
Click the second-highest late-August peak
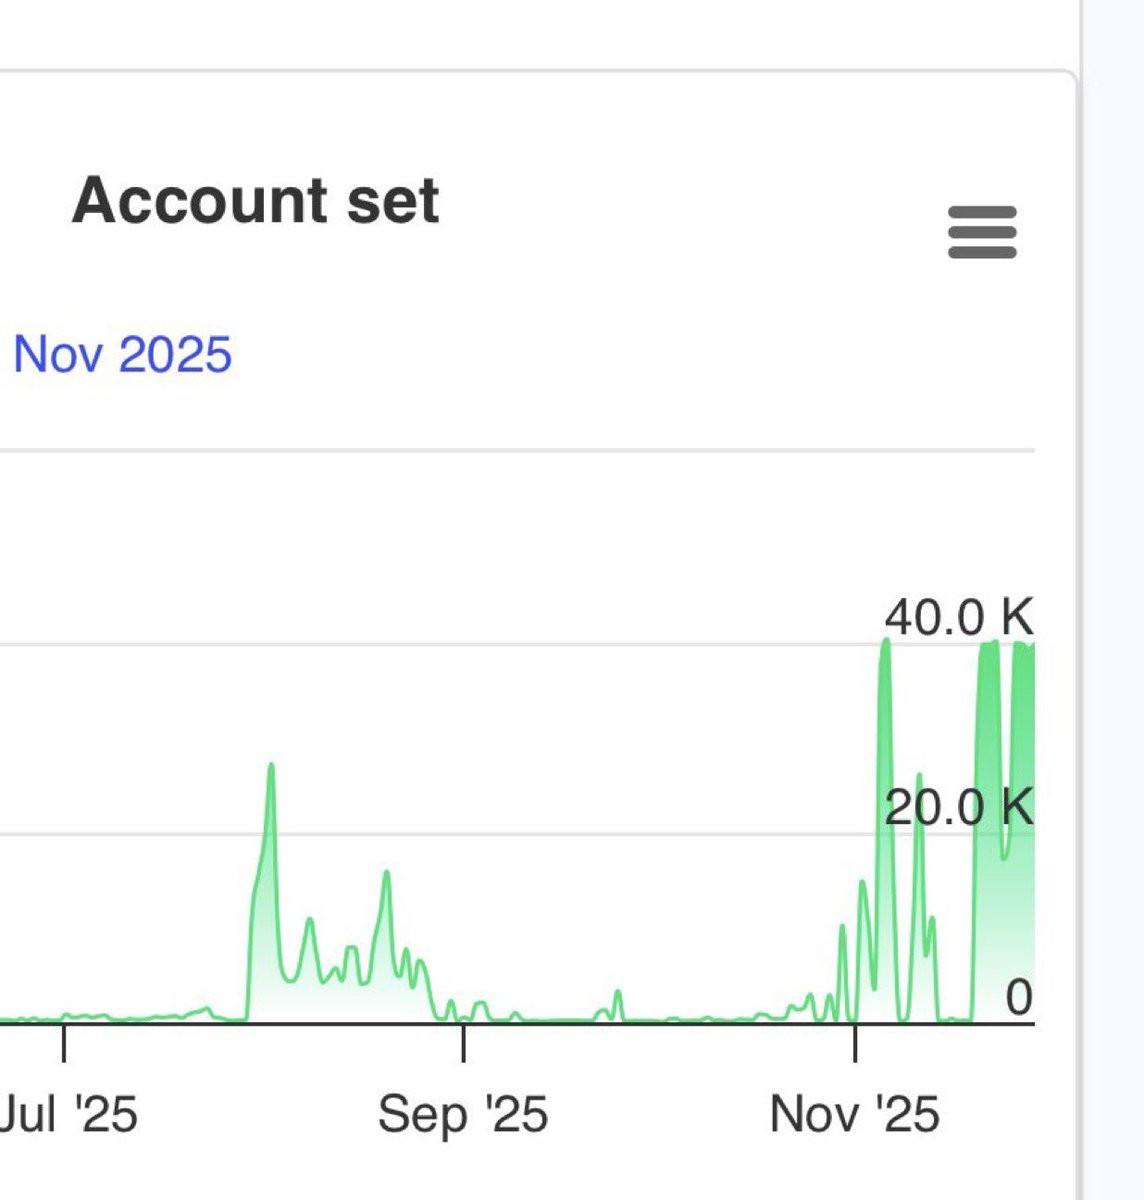(x=386, y=874)
